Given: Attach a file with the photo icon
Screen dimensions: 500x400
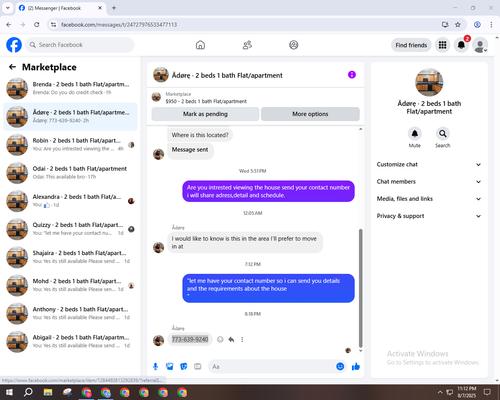Looking at the screenshot, I should 170,367.
